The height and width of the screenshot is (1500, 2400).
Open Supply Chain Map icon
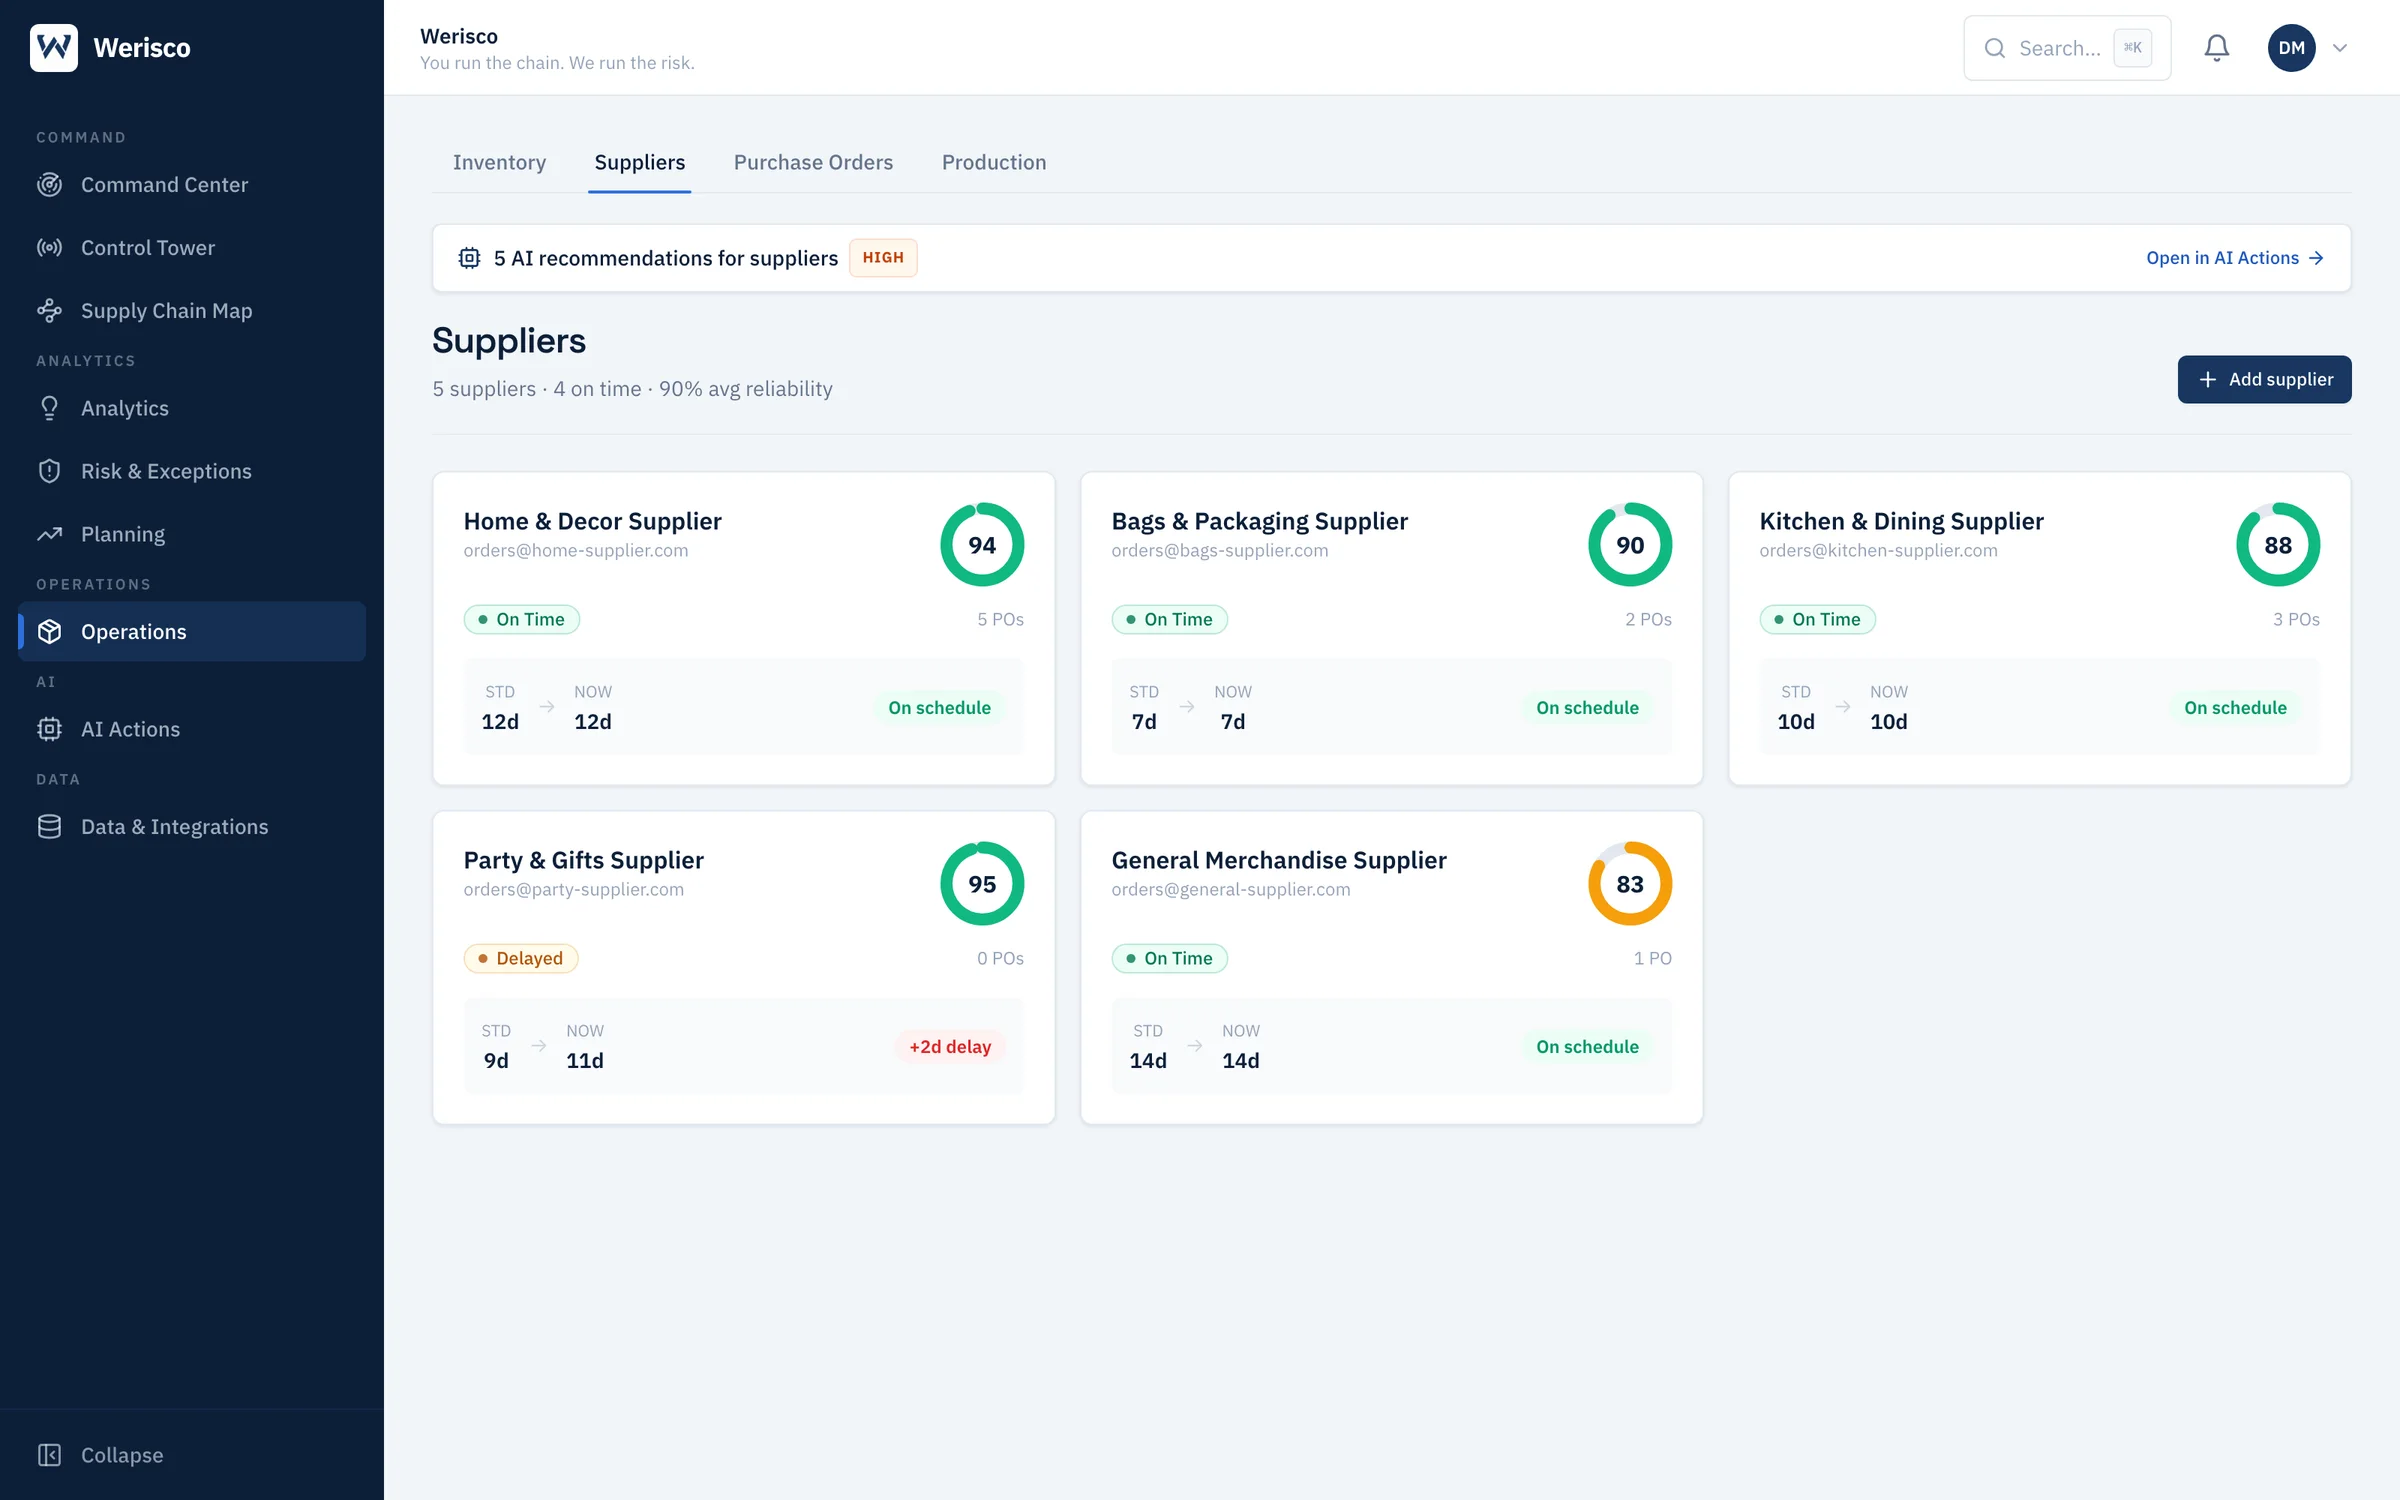[49, 311]
